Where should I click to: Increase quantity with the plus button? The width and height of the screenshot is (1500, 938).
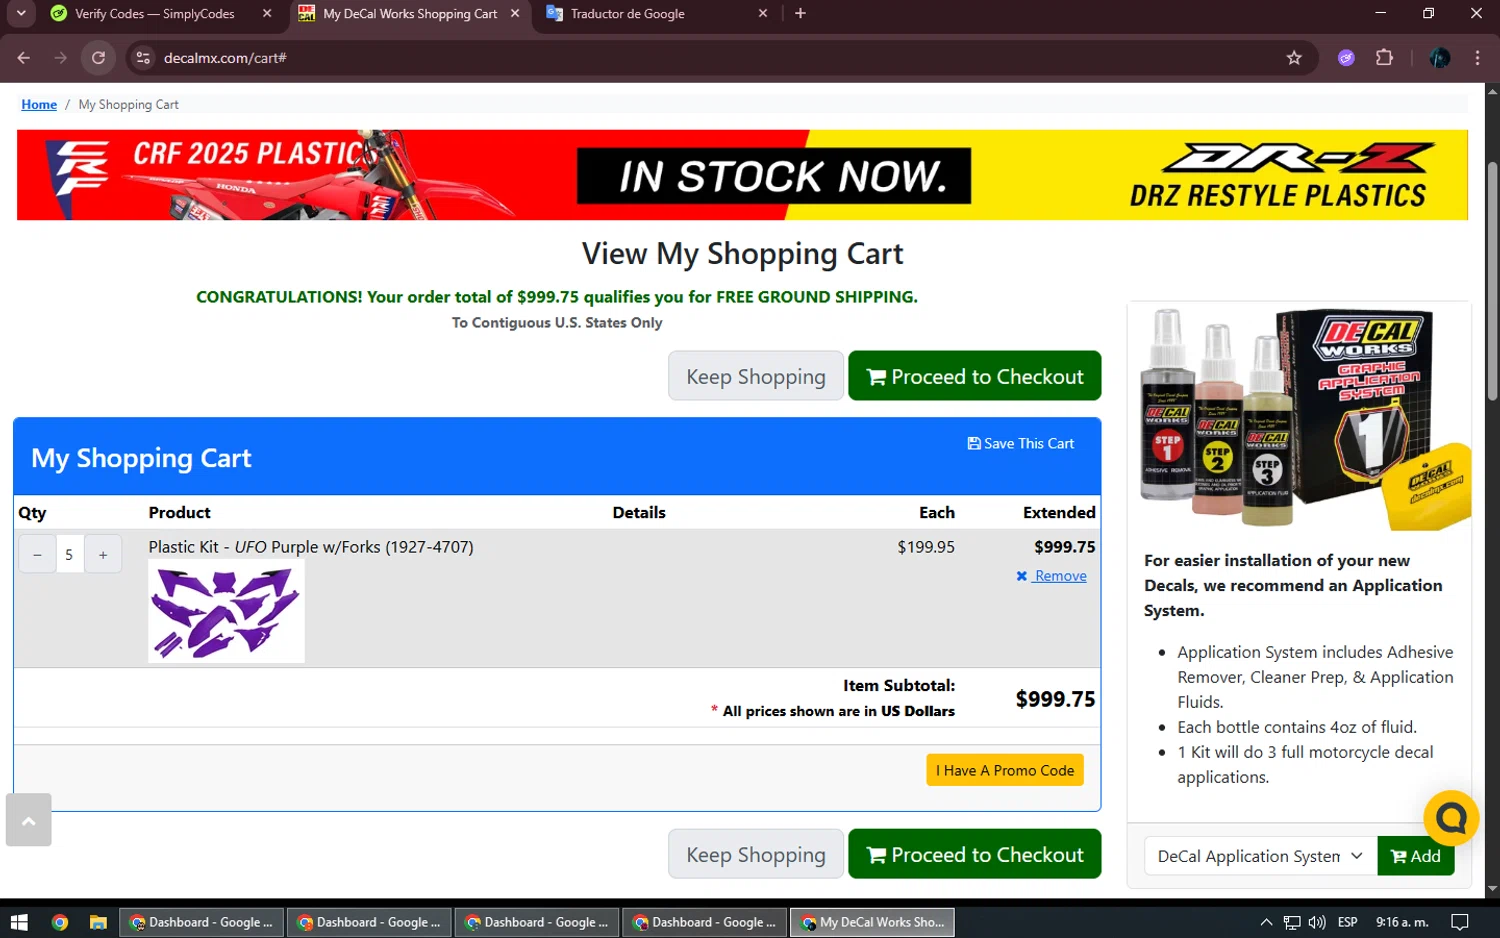(103, 554)
